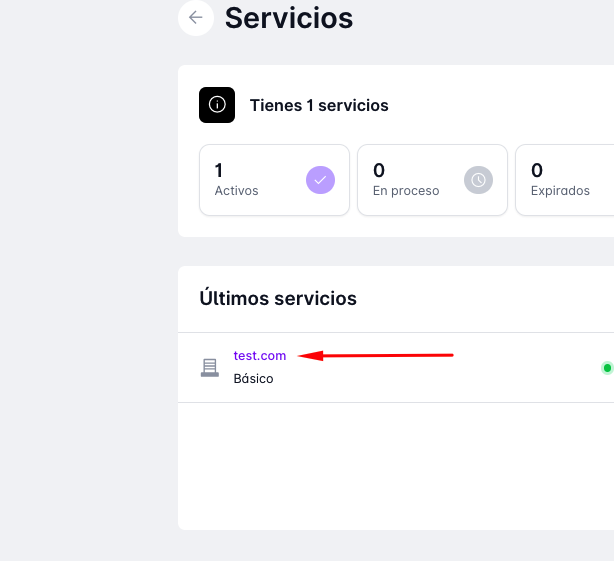Click the 'Tienes 1 servicios' message

[319, 105]
